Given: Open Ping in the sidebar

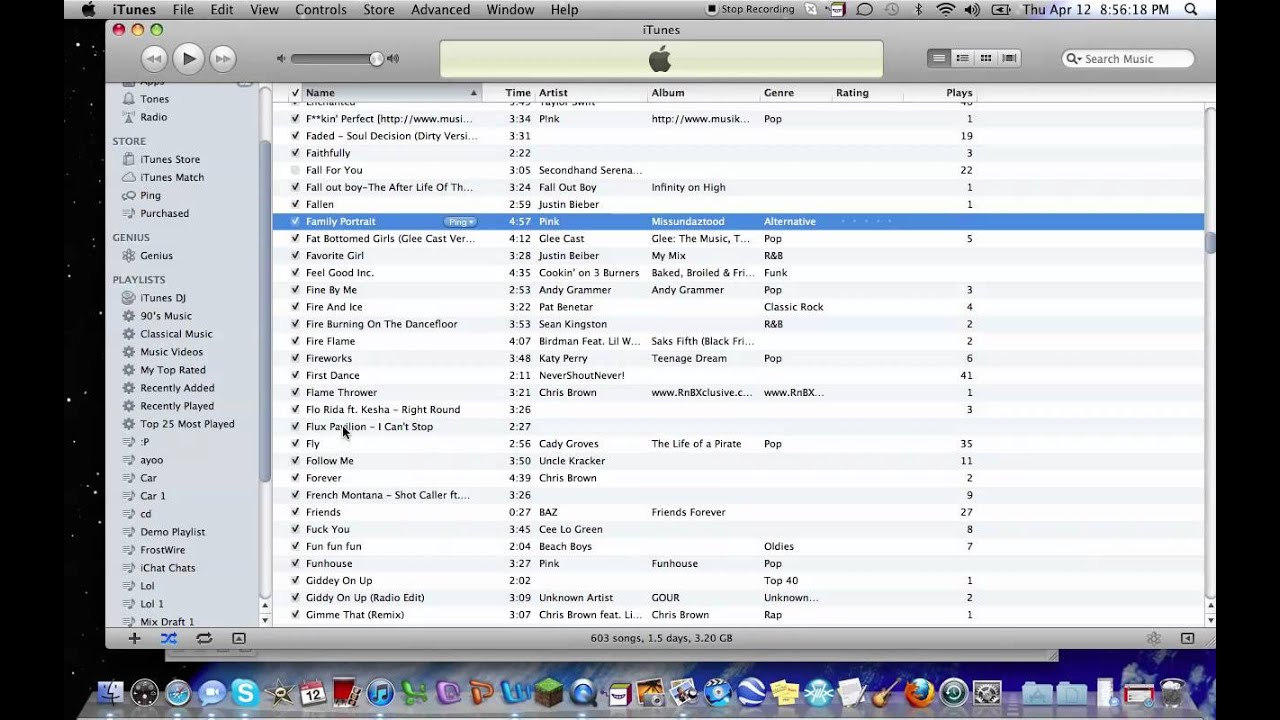Looking at the screenshot, I should tap(150, 195).
